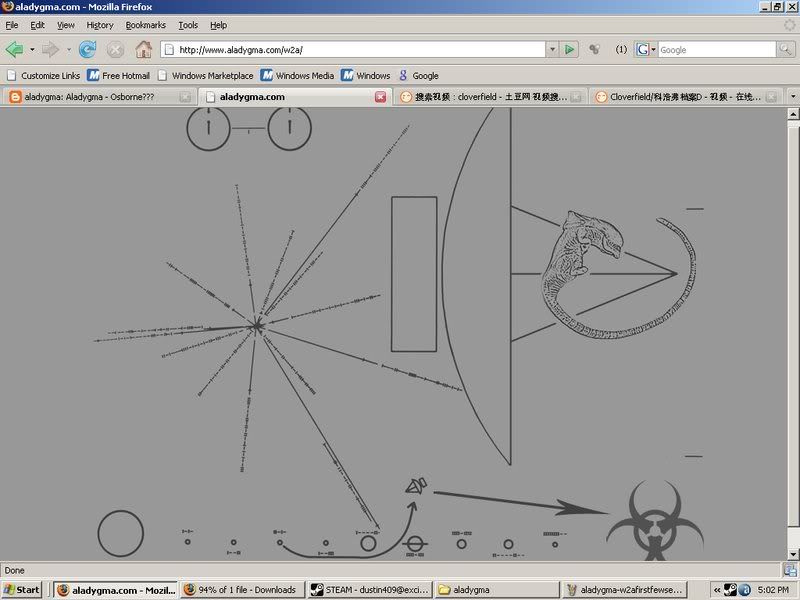Open the Windows Marketplace bookmark

click(x=205, y=75)
